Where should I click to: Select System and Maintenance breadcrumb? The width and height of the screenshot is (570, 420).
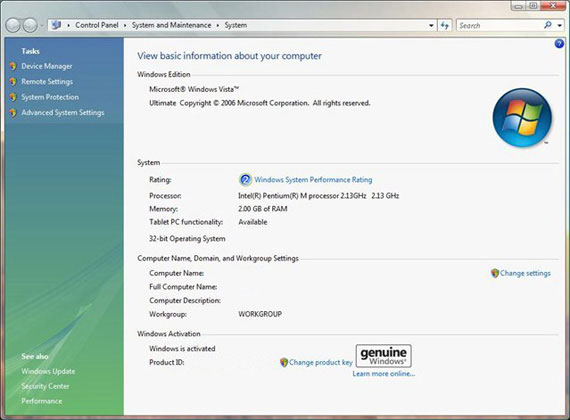pyautogui.click(x=171, y=25)
